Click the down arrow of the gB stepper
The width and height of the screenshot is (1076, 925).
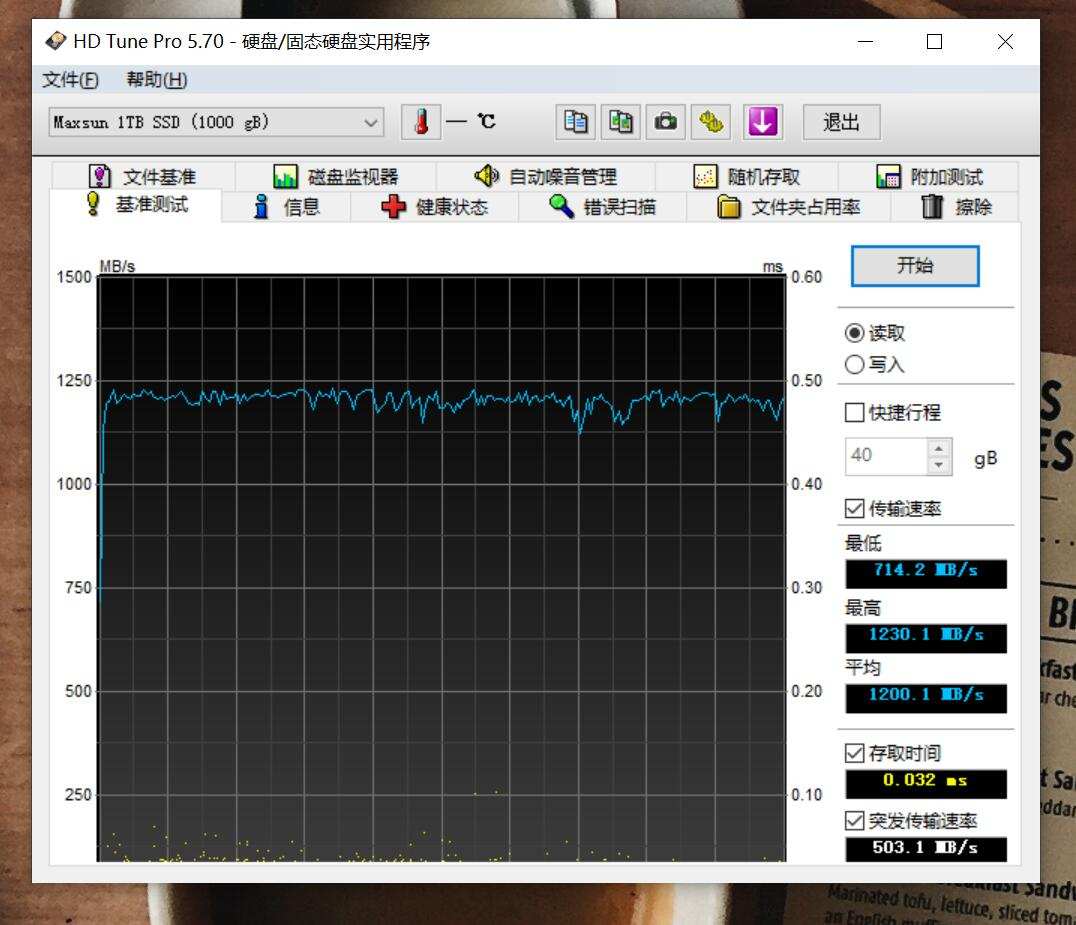938,462
